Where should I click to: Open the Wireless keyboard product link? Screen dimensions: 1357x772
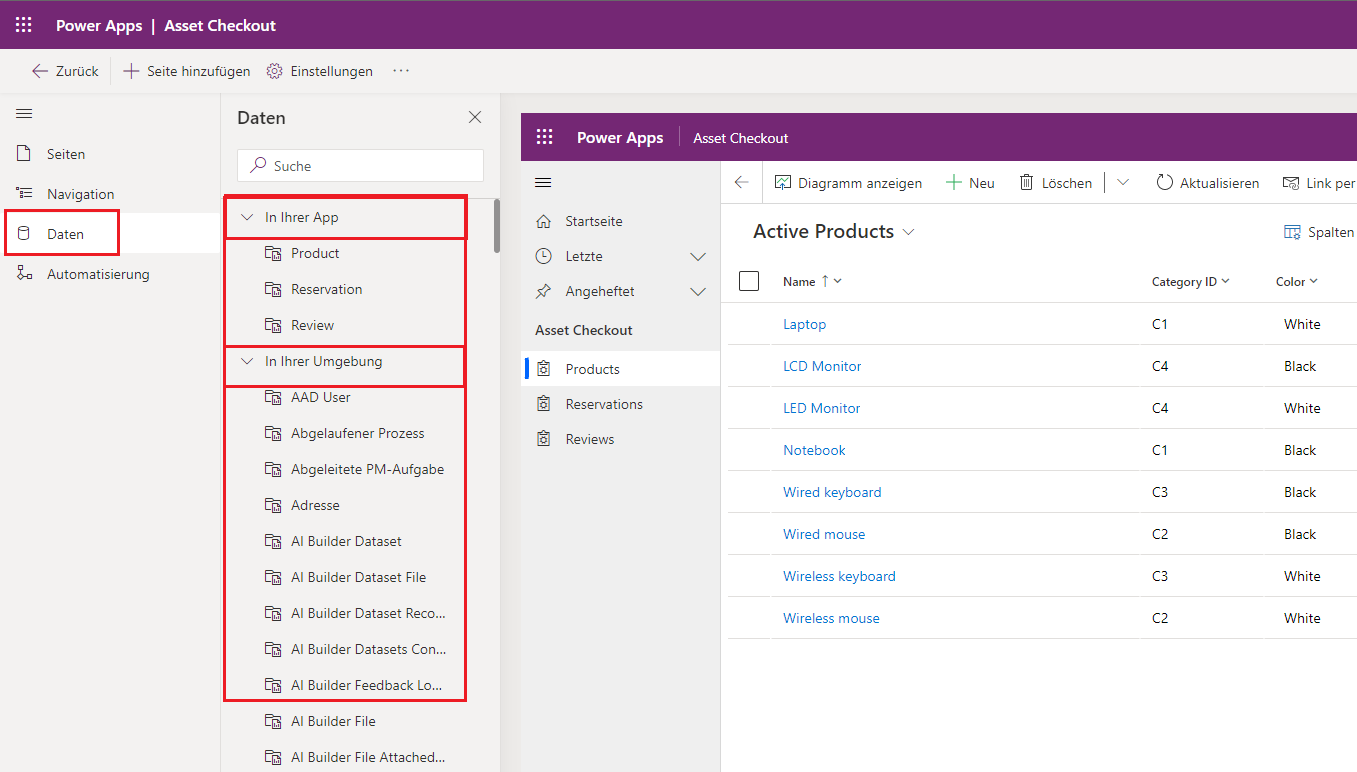[839, 576]
